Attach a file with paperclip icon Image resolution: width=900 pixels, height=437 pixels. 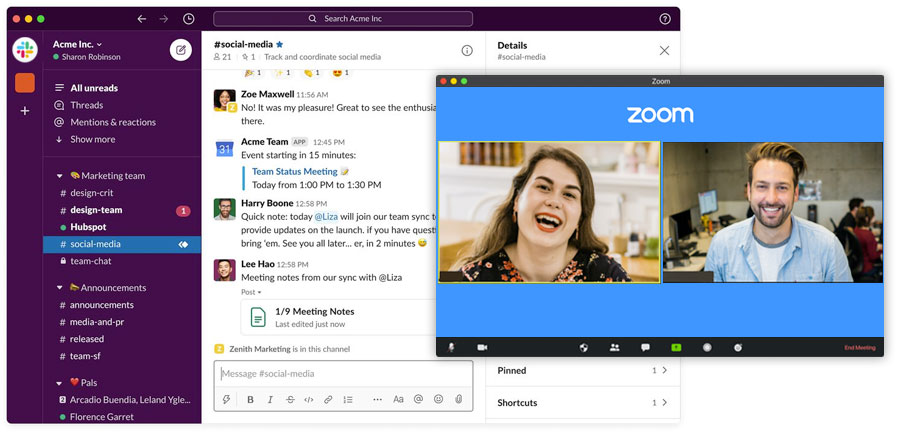point(459,400)
